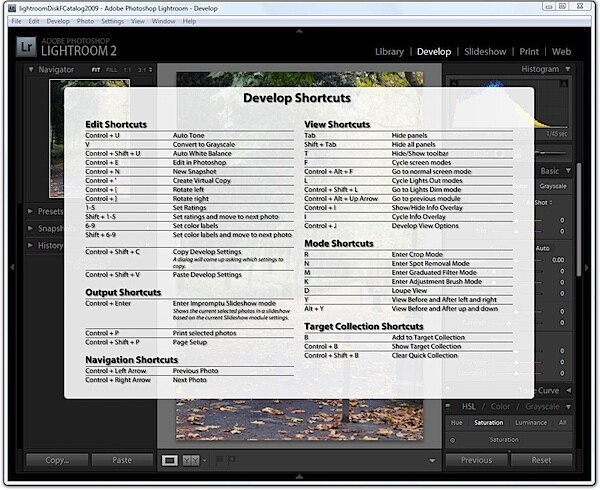Open the Before/After view options arrow

pyautogui.click(x=204, y=460)
